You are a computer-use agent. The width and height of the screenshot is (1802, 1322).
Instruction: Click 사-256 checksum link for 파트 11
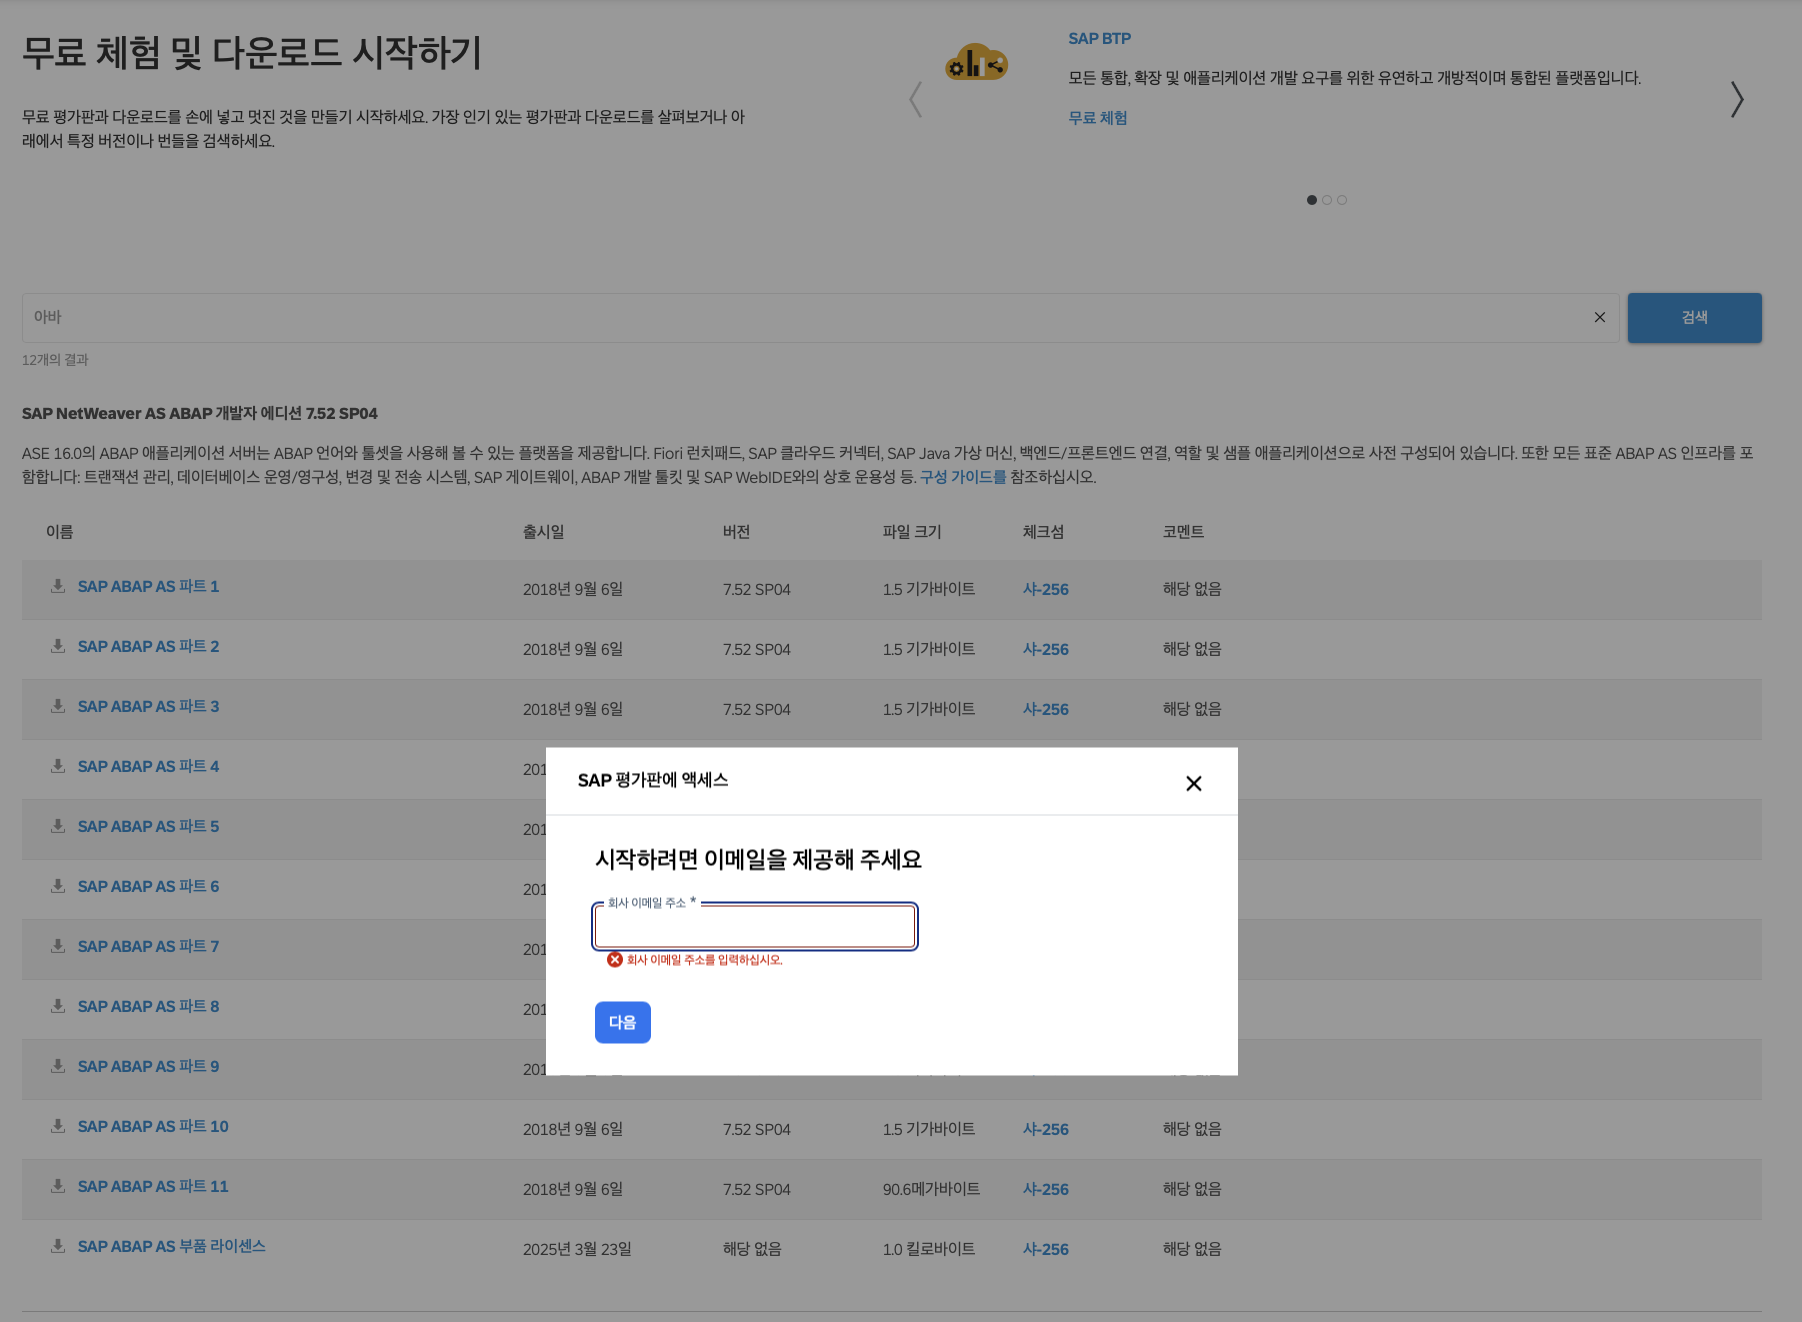(x=1046, y=1189)
